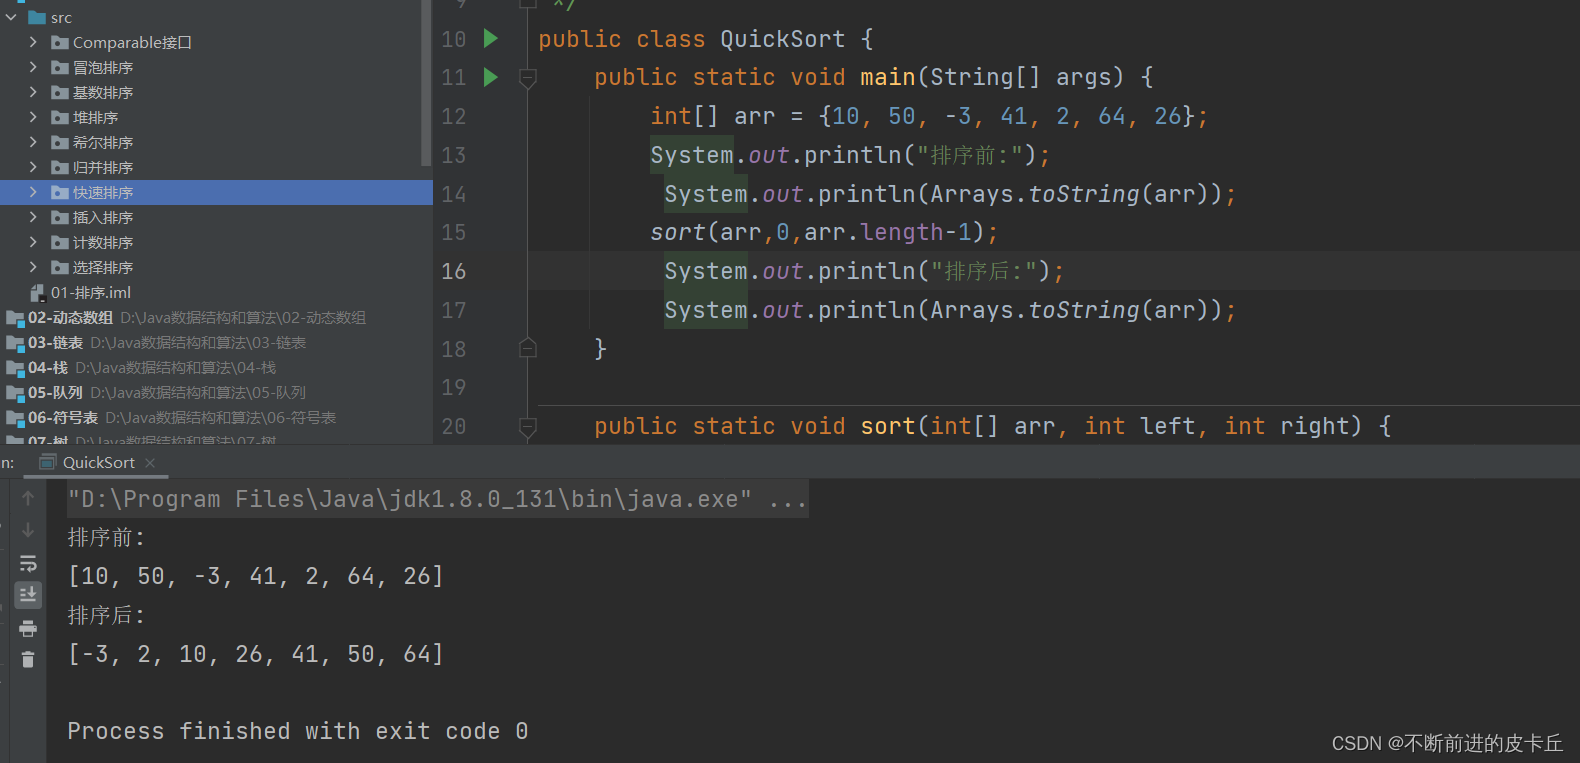Click the QuickSort class name on line 10
The image size is (1580, 763).
click(x=783, y=39)
